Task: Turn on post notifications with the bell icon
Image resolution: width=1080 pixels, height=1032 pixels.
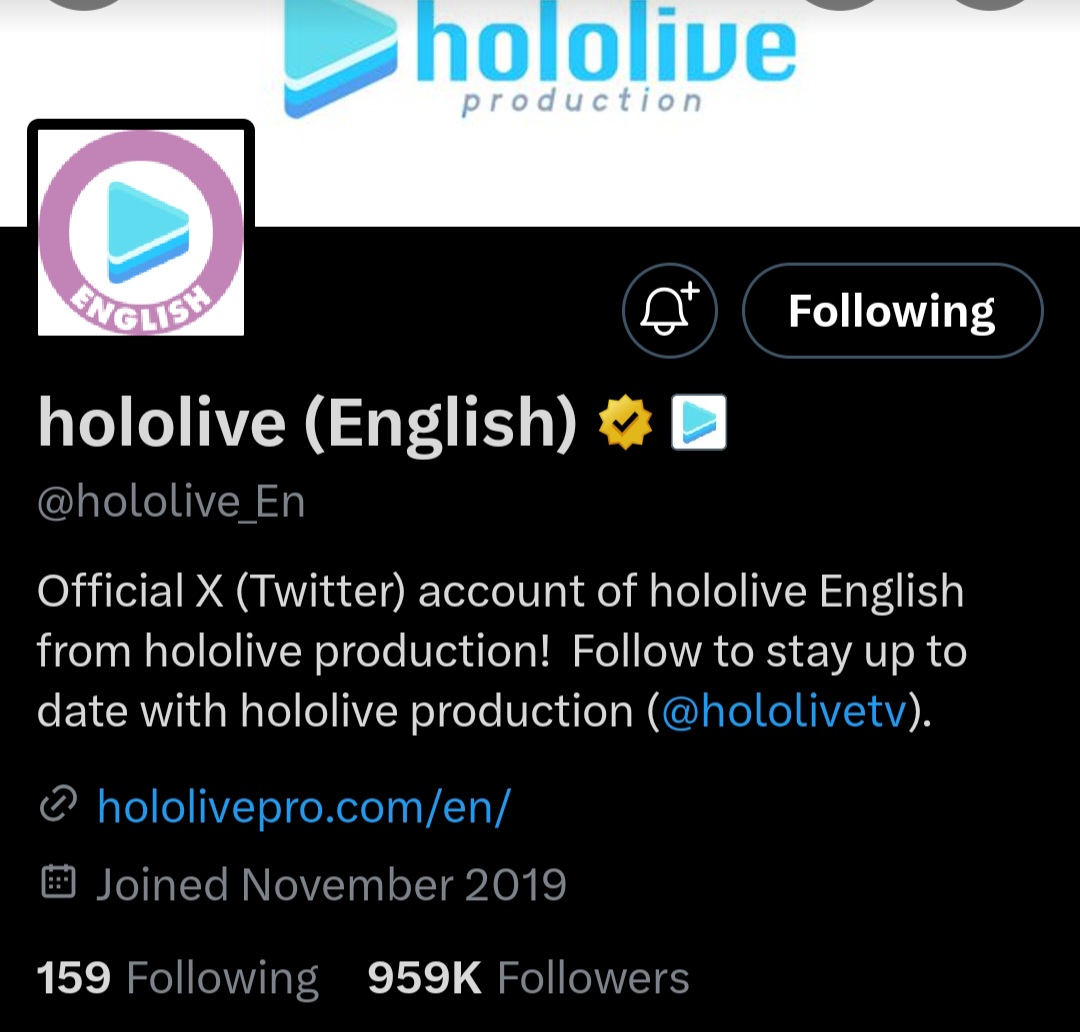Action: pyautogui.click(x=669, y=311)
